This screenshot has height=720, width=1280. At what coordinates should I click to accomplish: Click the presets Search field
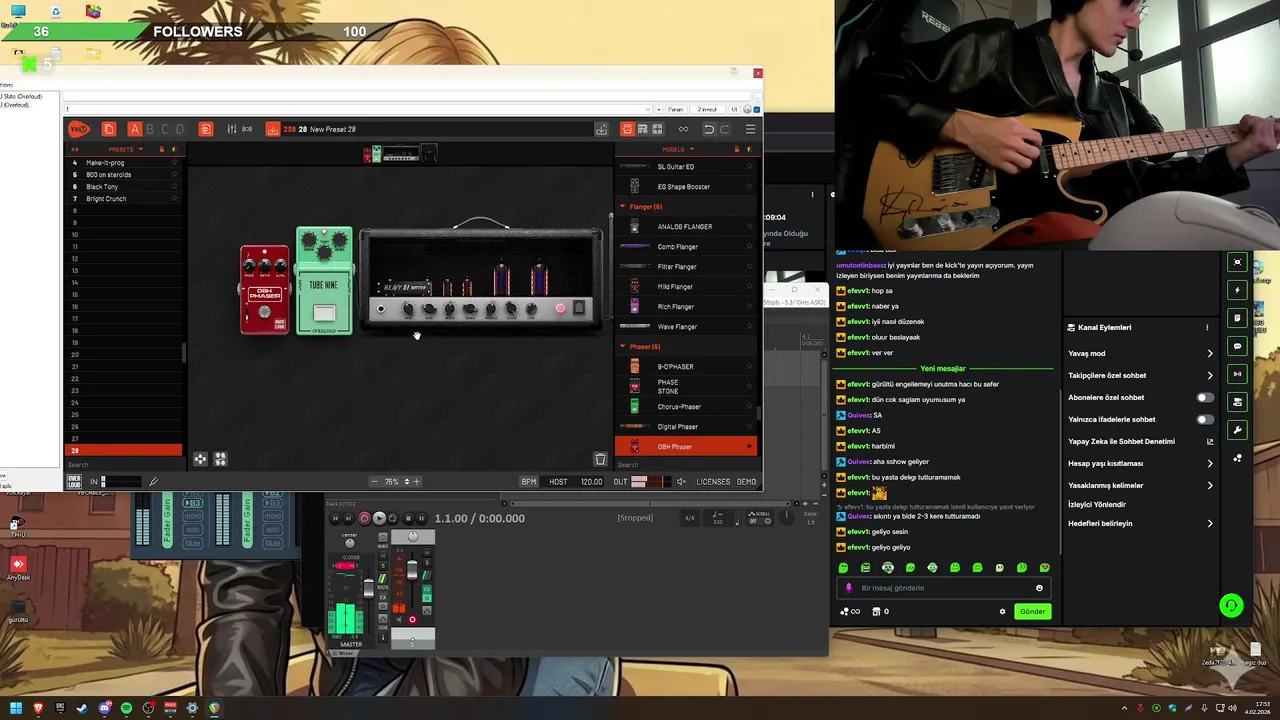[x=124, y=465]
